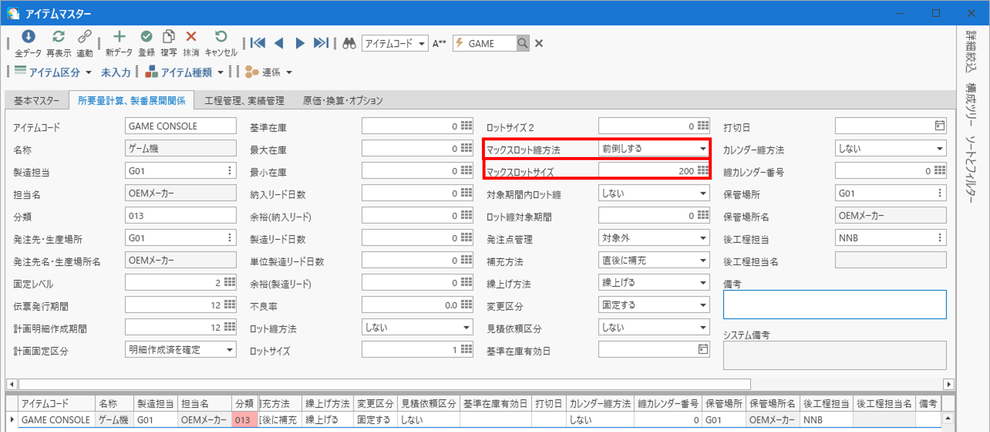Viewport: 990px width, 432px height.
Task: Click the magnifier icon in GAME search box
Action: pyautogui.click(x=523, y=43)
